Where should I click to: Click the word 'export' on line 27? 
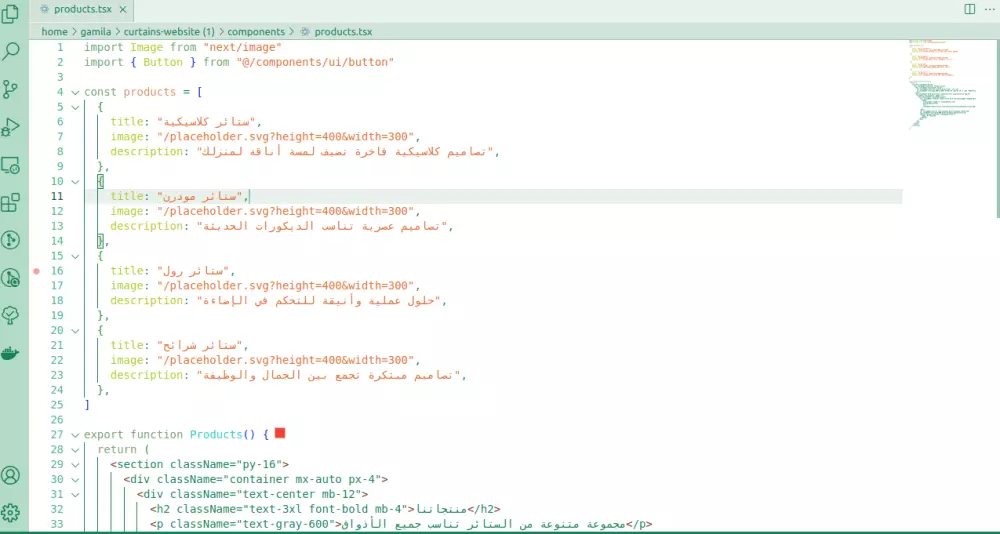coord(103,435)
